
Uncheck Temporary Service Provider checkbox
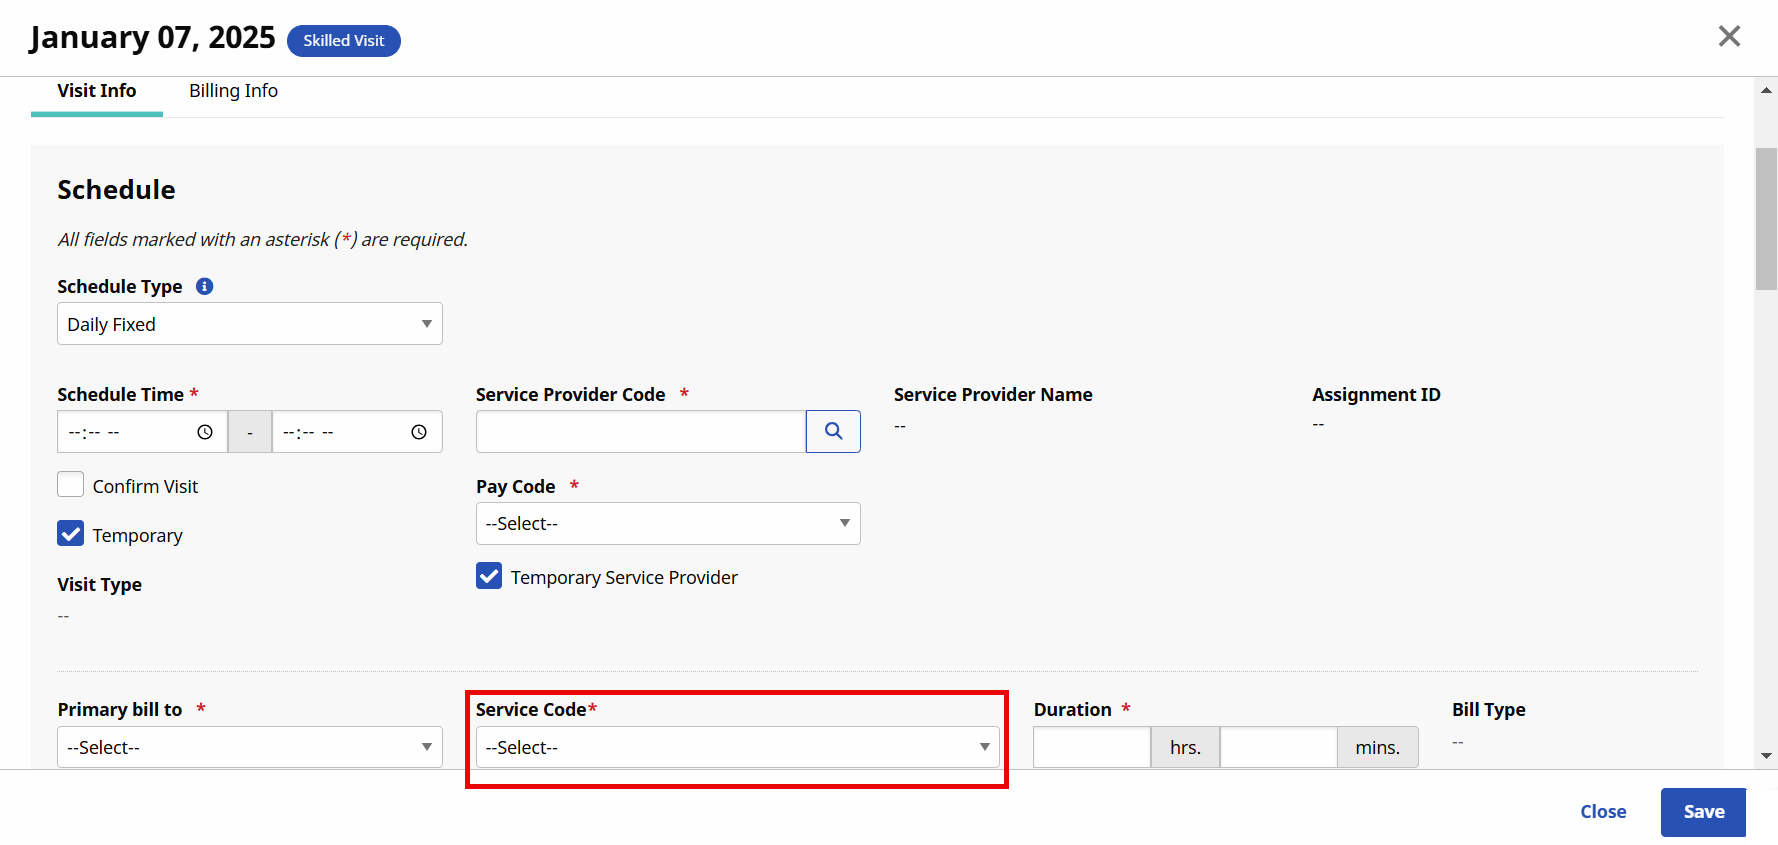click(x=489, y=576)
